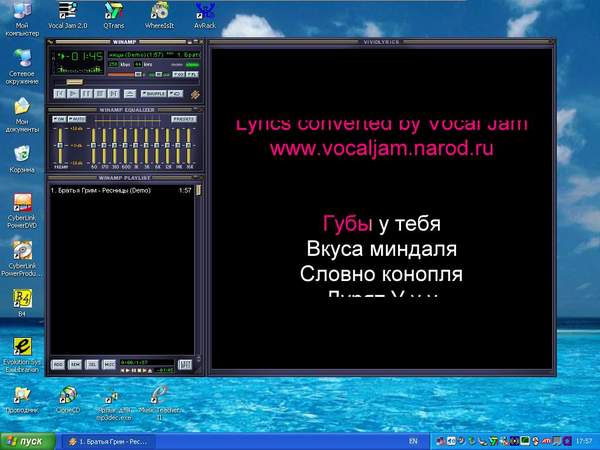Click the Winamp lightning bolt logo

[x=195, y=94]
